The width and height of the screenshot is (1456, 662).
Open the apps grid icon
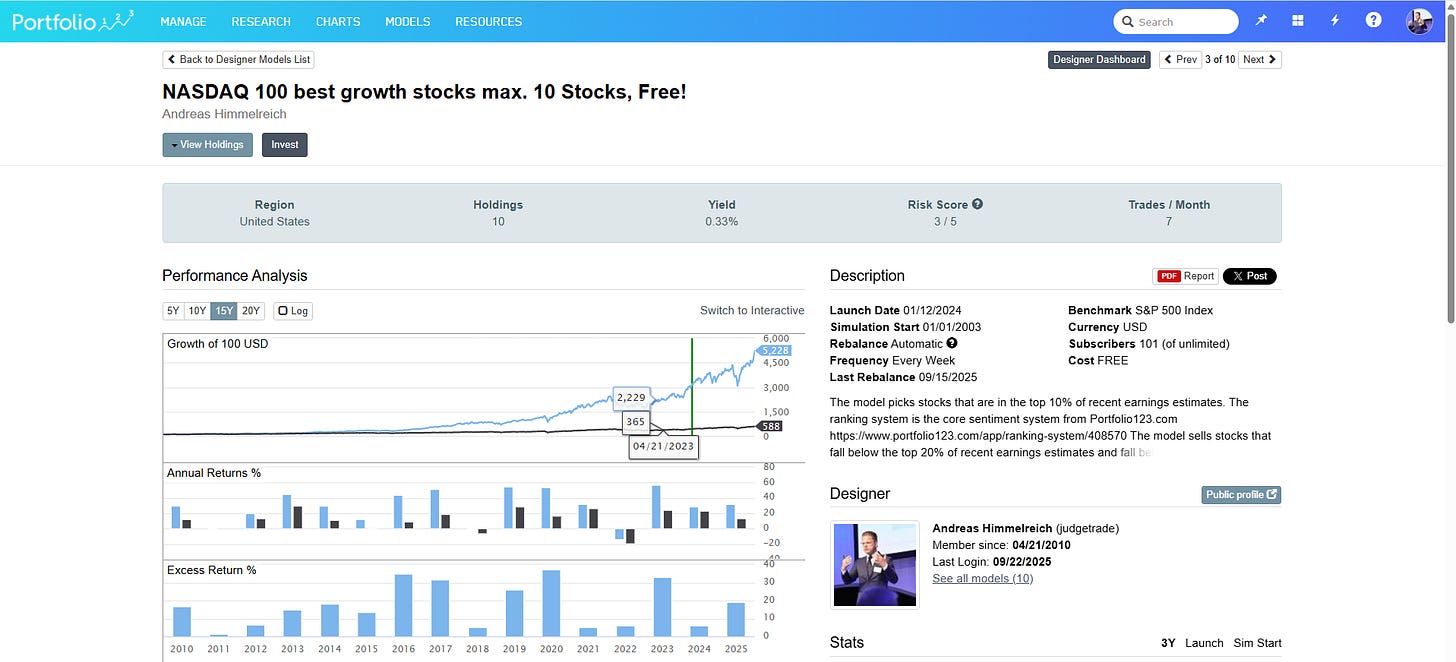[1298, 21]
